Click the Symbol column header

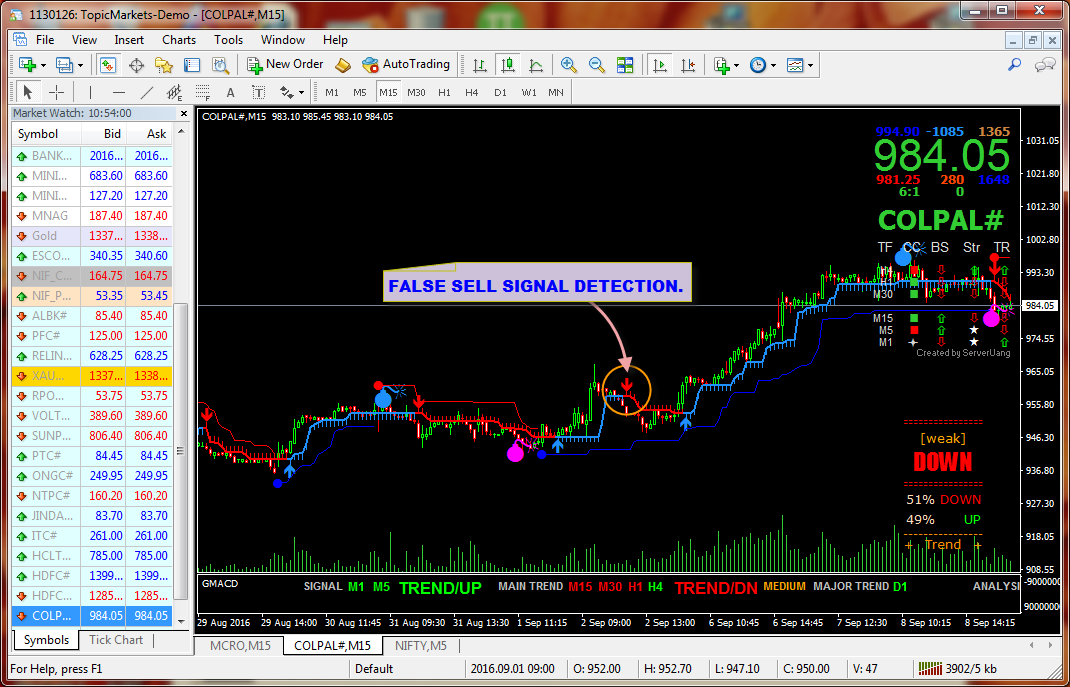[46, 134]
